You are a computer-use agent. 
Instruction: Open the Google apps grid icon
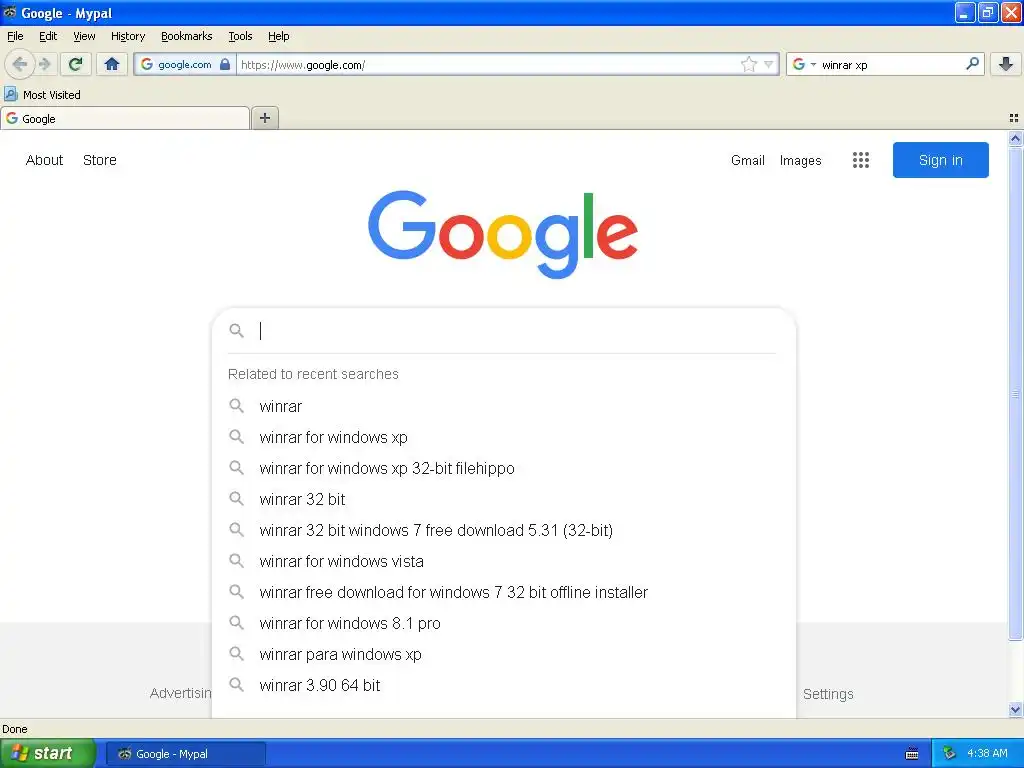861,160
